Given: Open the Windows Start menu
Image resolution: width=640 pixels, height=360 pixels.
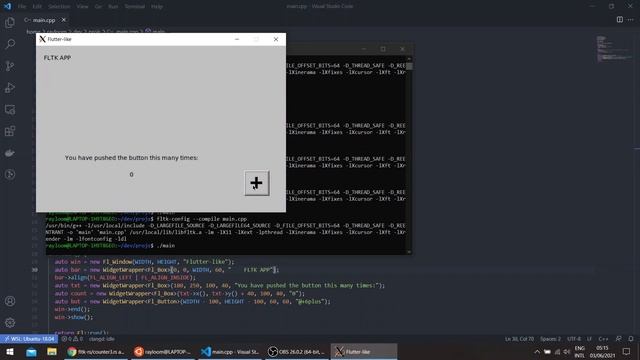Looking at the screenshot, I should coord(10,351).
